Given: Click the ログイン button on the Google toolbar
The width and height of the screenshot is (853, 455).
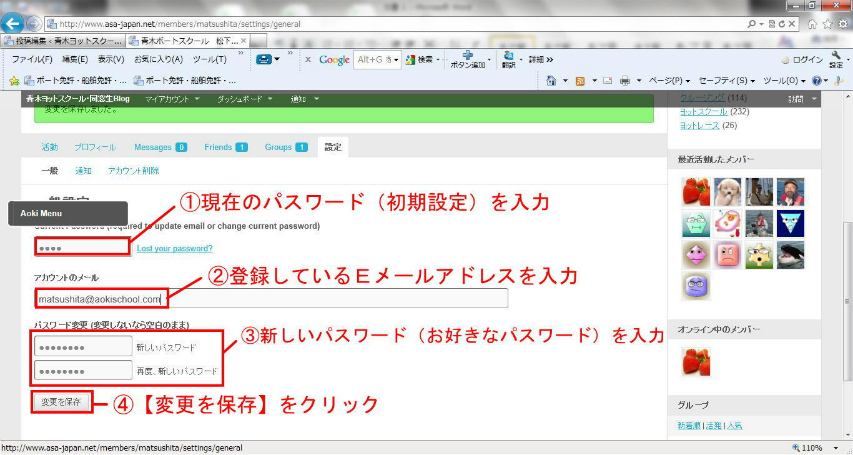Looking at the screenshot, I should (802, 60).
